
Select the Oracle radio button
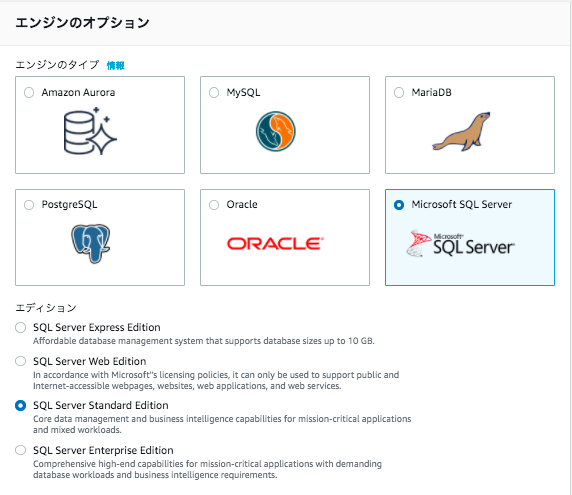point(214,205)
